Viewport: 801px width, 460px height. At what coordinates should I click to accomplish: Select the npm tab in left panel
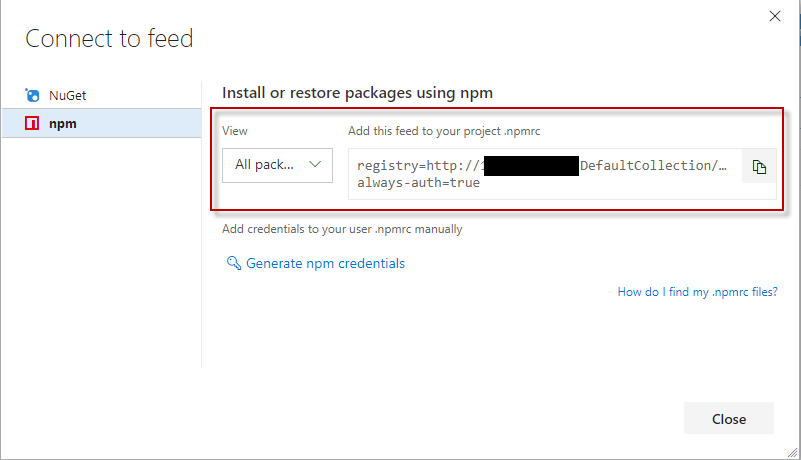63,124
